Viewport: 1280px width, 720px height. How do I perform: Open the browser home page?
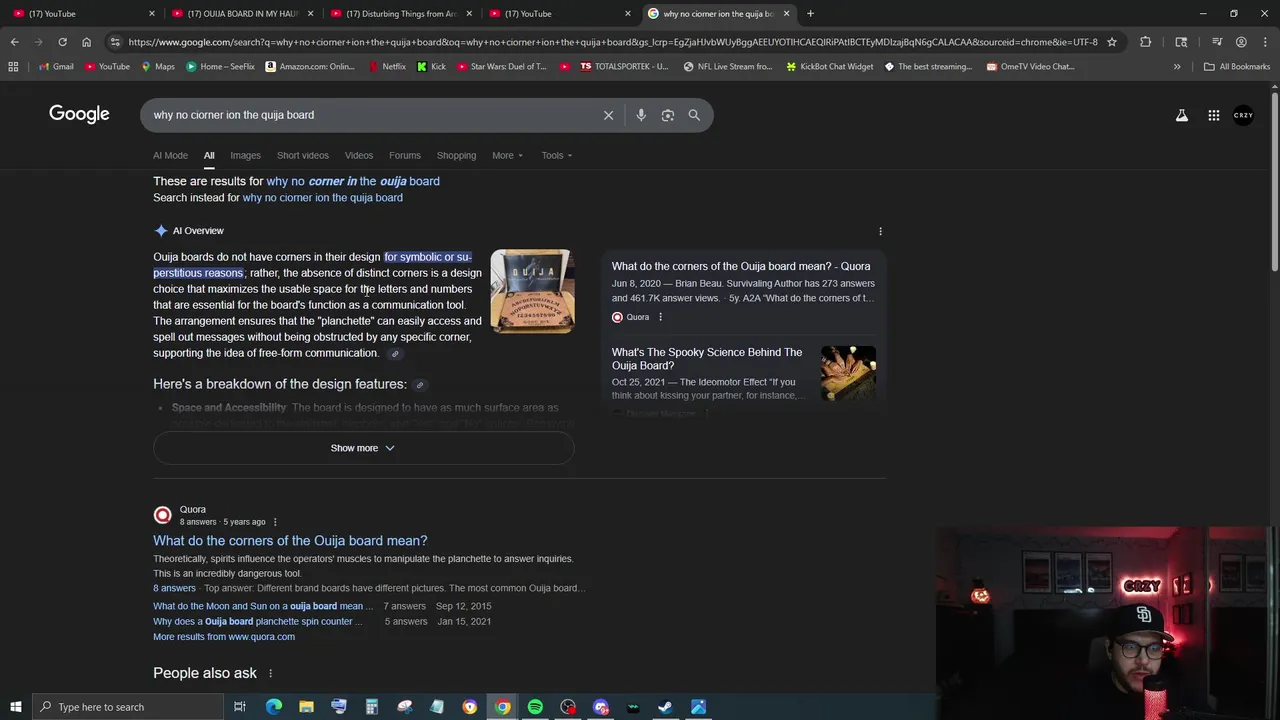click(86, 42)
